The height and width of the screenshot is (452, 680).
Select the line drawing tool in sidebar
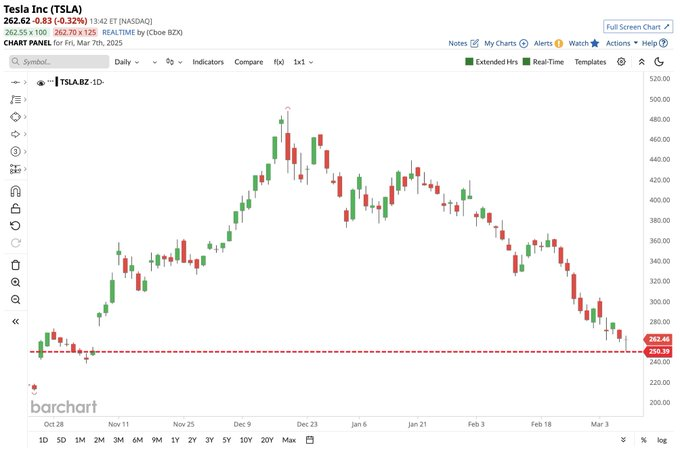pos(16,82)
